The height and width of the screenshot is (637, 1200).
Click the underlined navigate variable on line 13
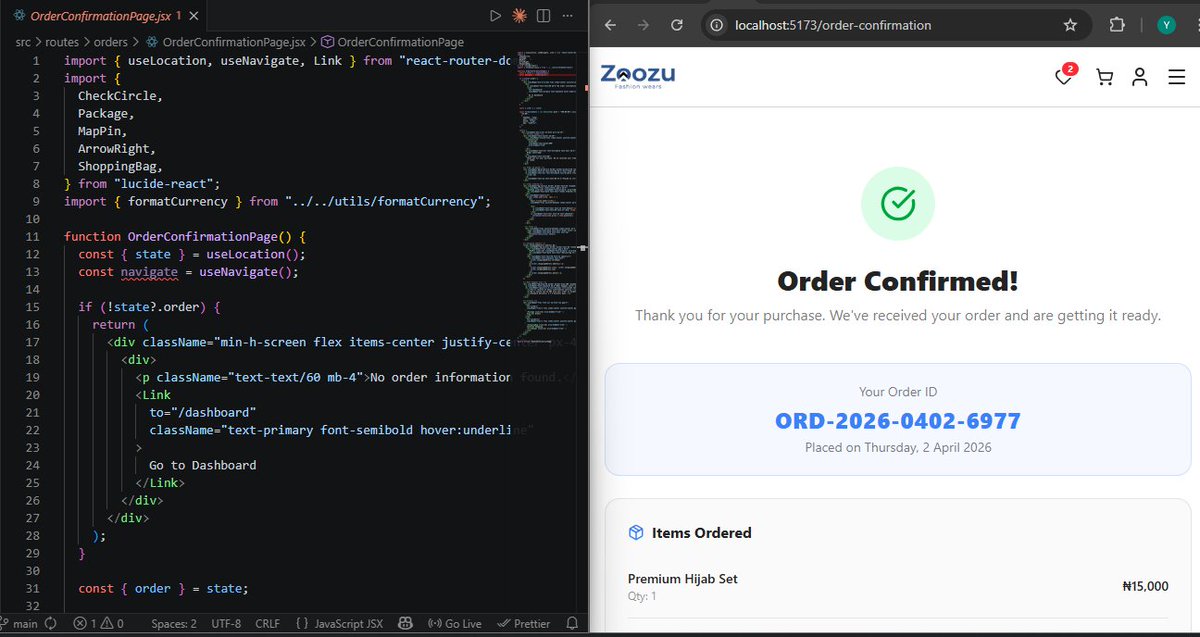point(149,272)
